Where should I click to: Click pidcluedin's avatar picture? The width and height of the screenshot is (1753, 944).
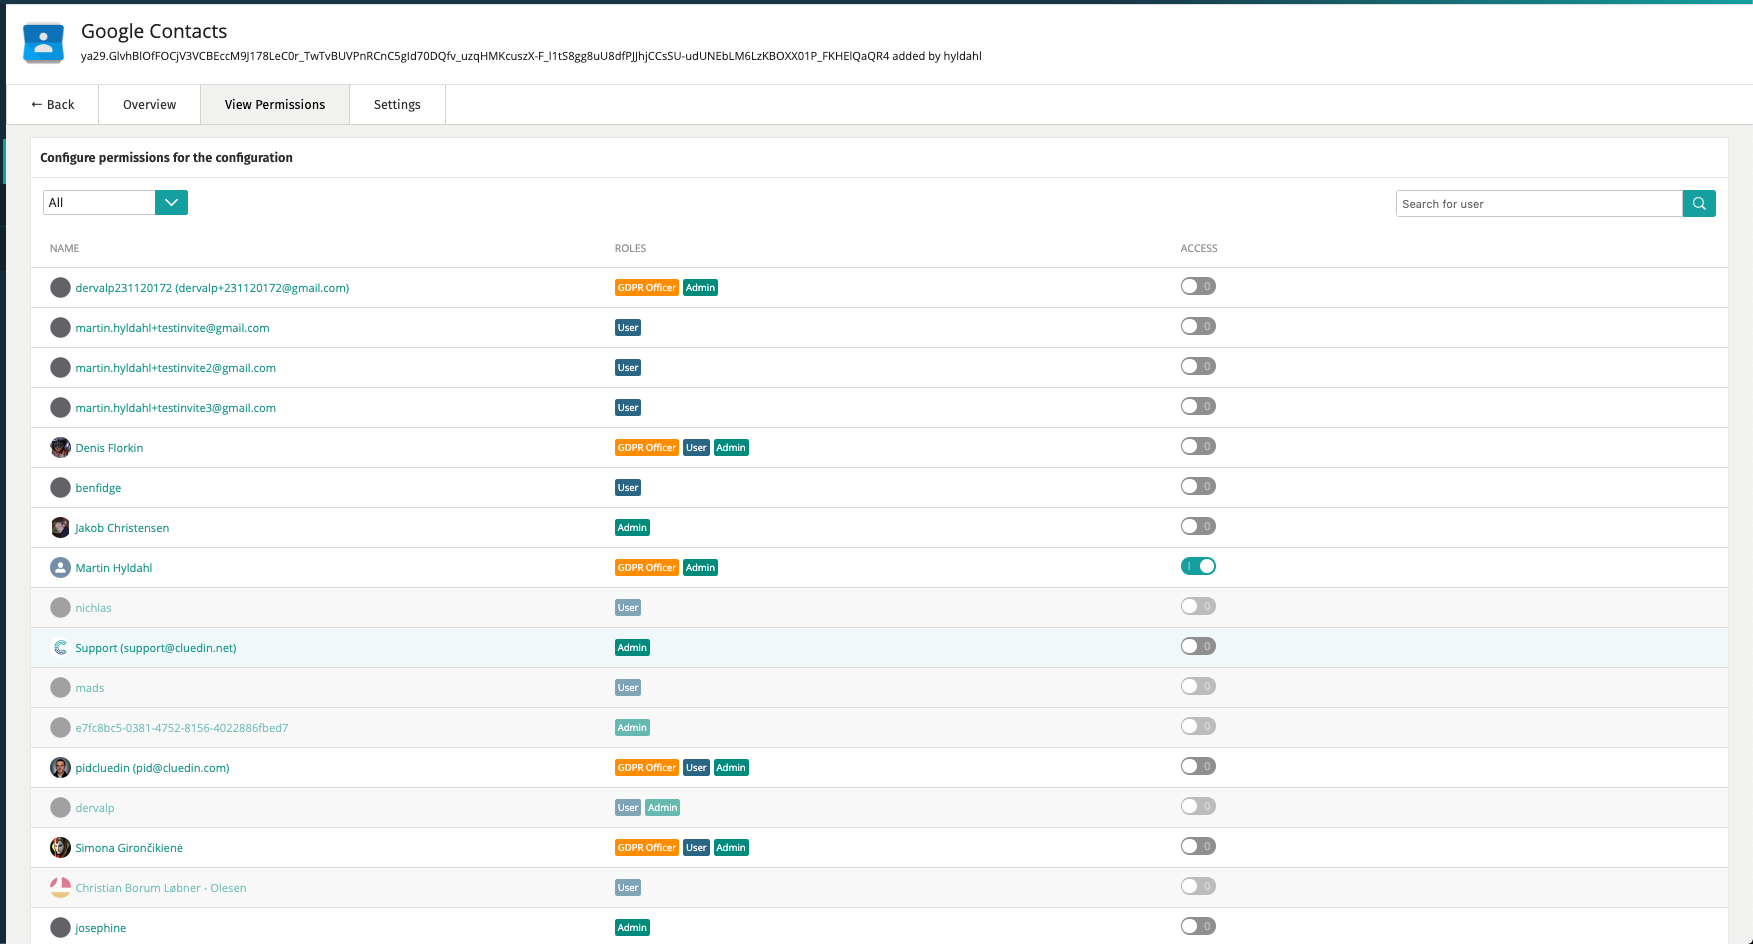(x=60, y=768)
